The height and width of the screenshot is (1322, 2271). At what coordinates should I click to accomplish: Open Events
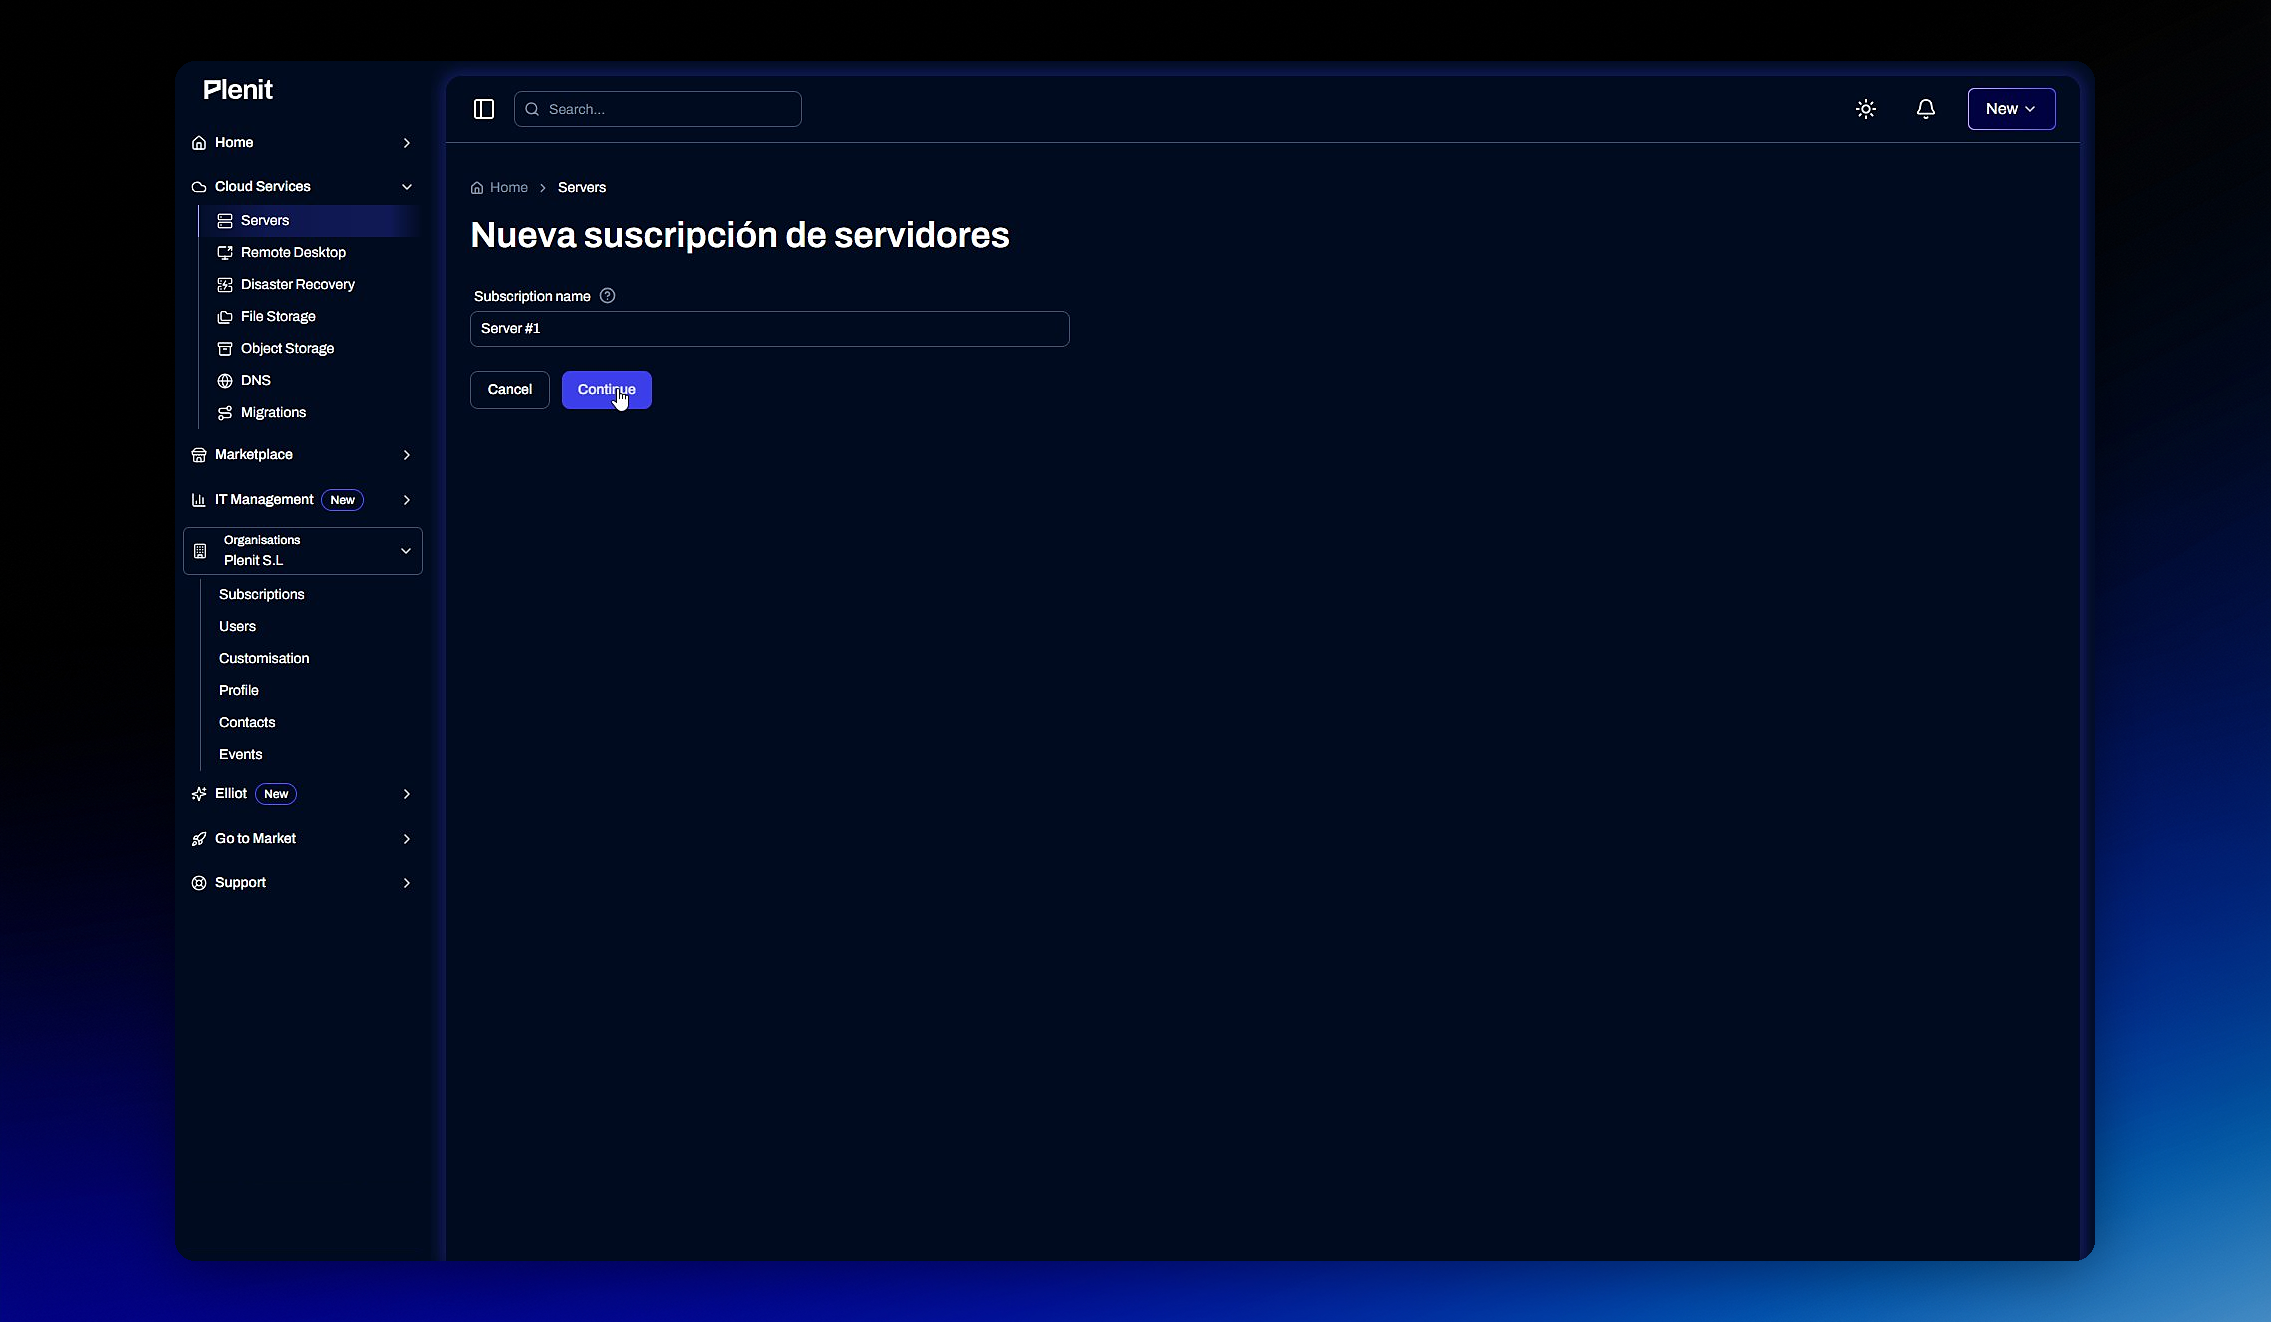pyautogui.click(x=241, y=755)
